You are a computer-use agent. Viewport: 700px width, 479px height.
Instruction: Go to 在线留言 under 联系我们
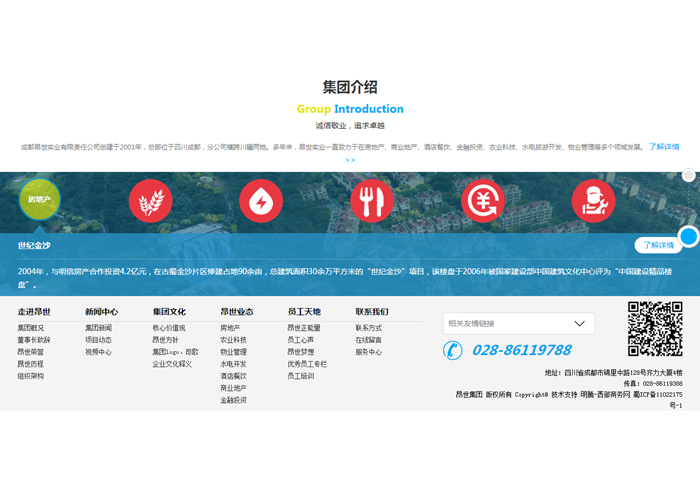368,340
